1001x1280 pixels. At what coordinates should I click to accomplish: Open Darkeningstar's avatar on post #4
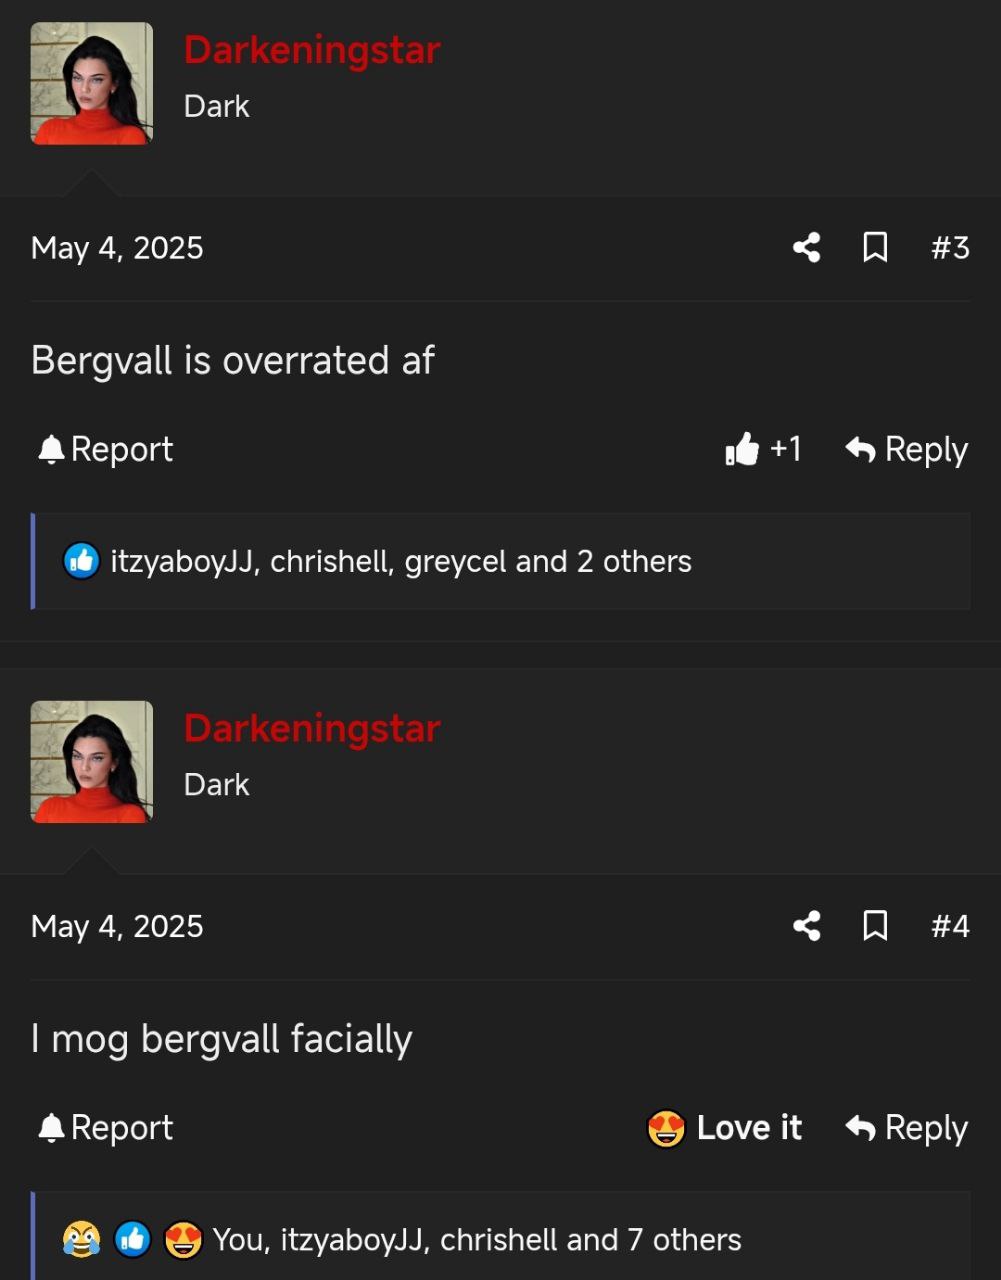pos(92,762)
